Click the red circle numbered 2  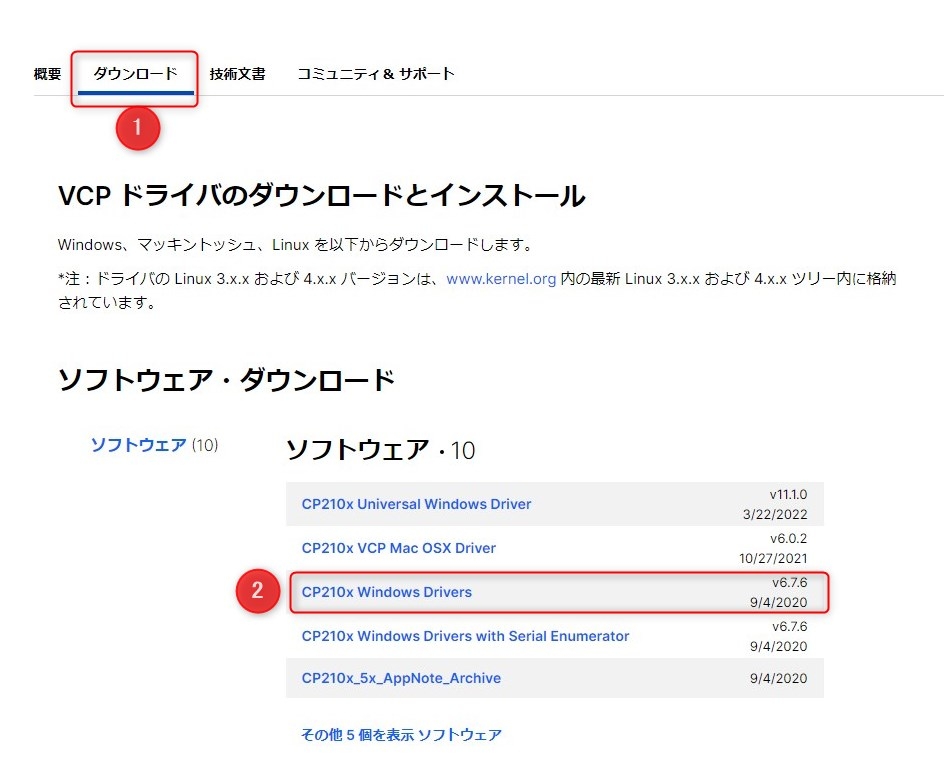pos(257,591)
